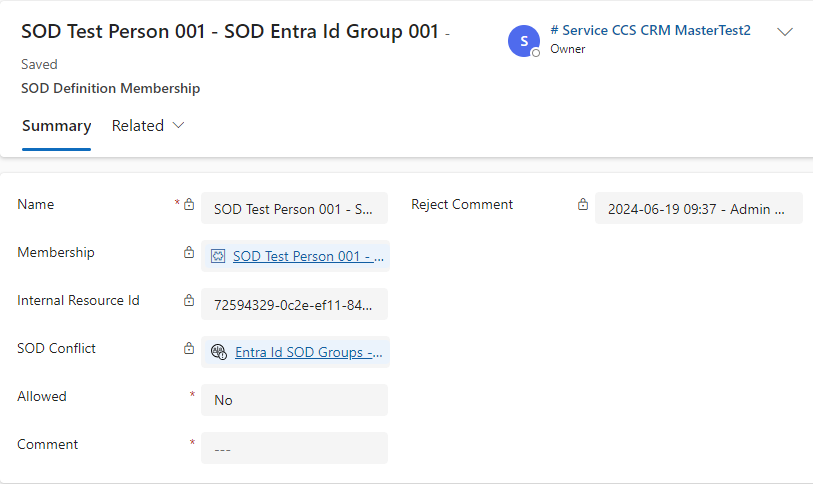Viewport: 813px width, 484px height.
Task: Click the SOD Definition Membership form label
Action: [x=110, y=88]
